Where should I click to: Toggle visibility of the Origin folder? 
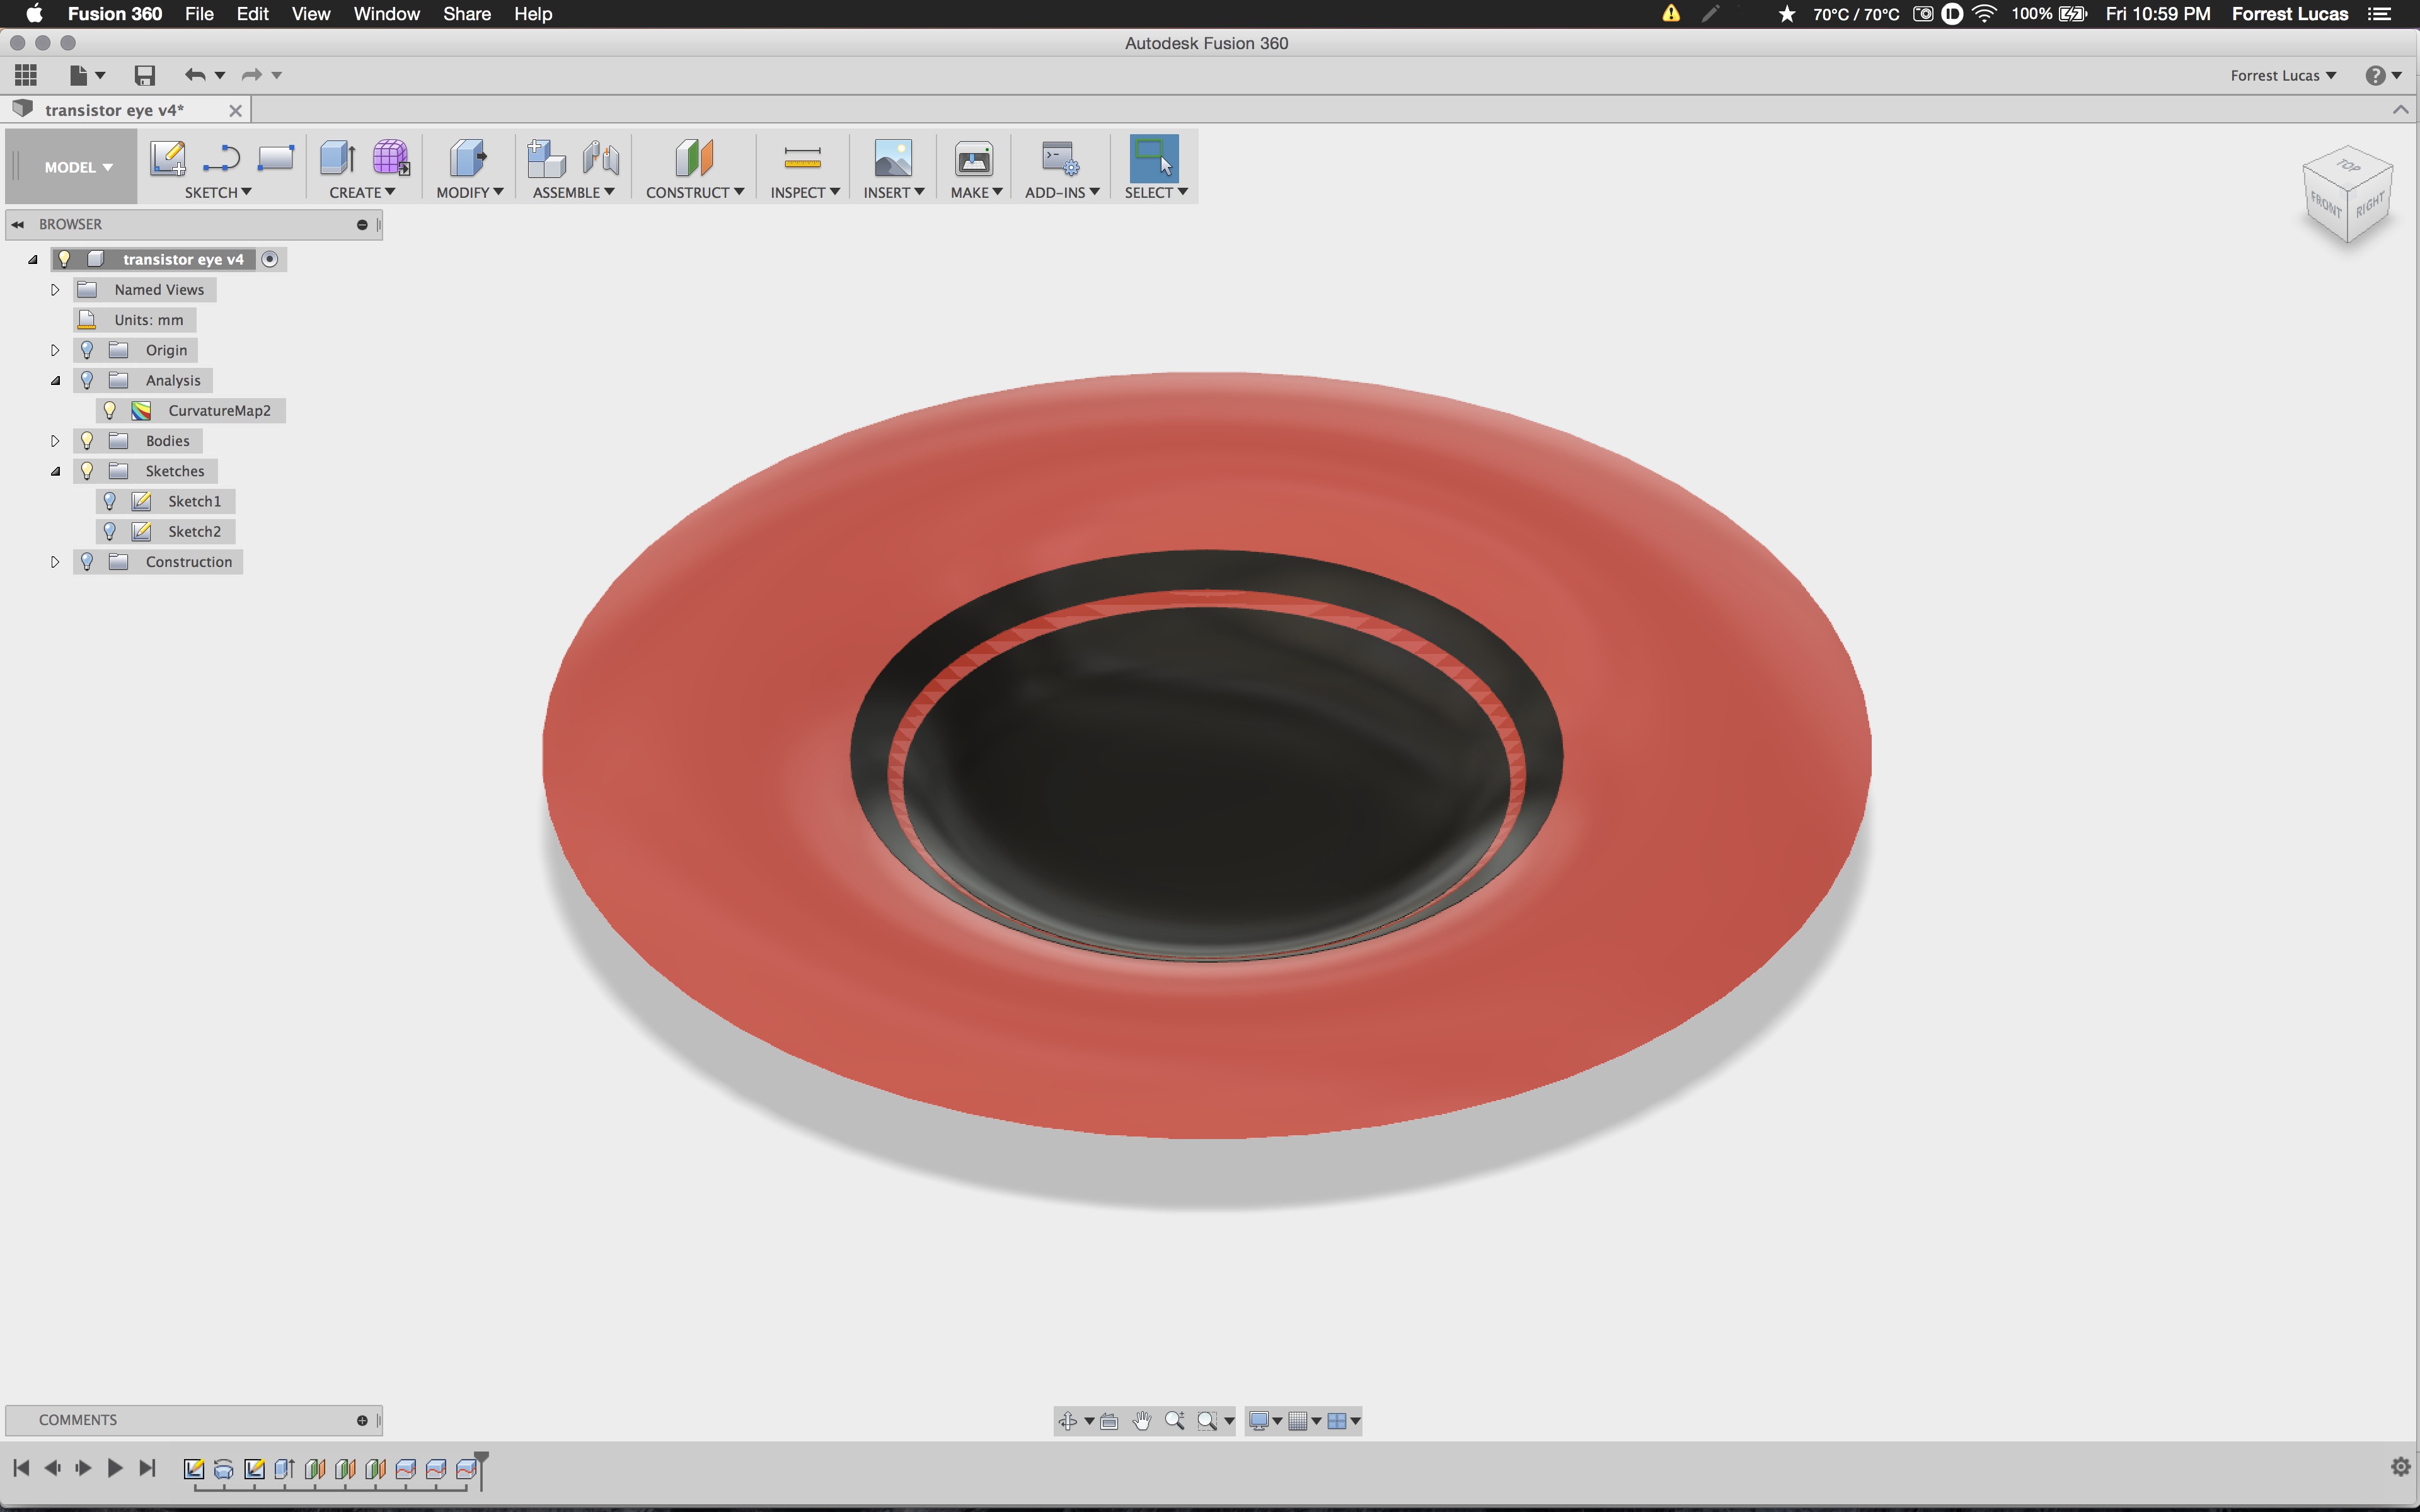(87, 350)
